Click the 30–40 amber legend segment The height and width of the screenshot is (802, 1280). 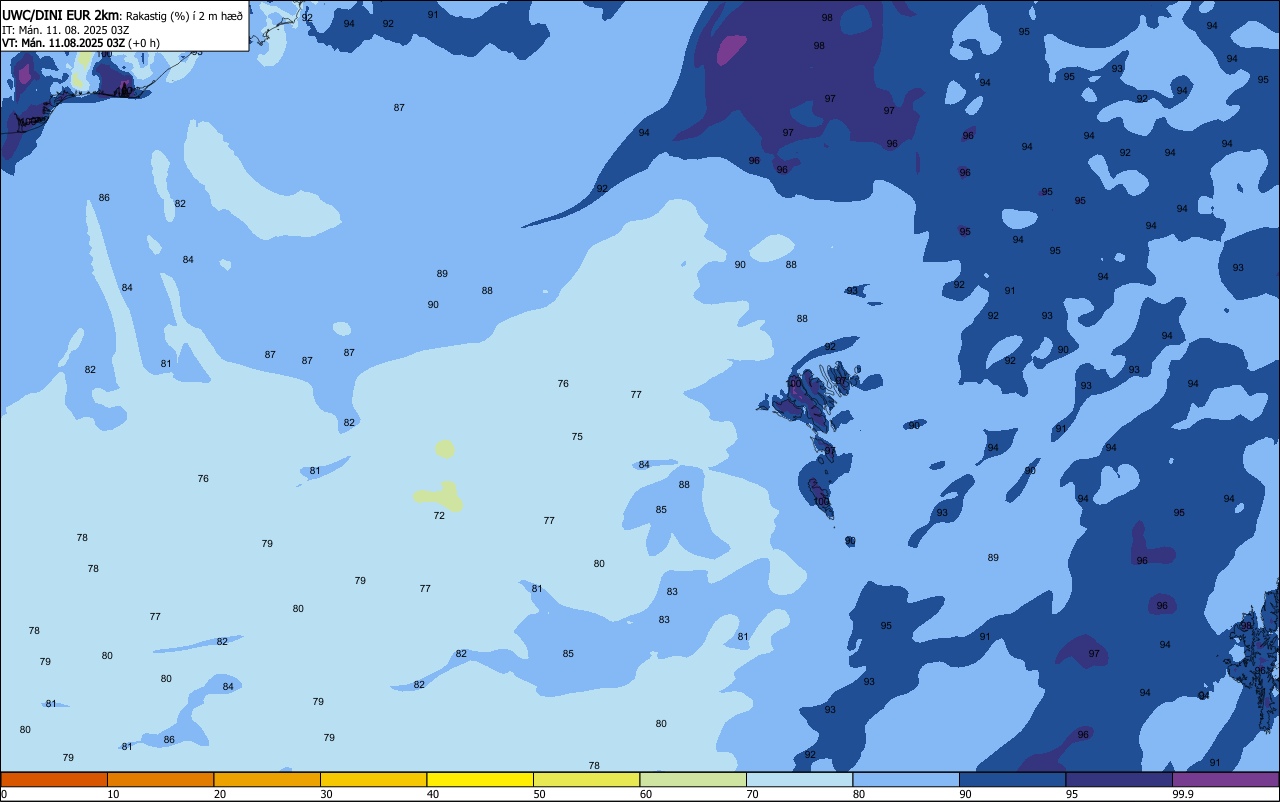tap(373, 779)
